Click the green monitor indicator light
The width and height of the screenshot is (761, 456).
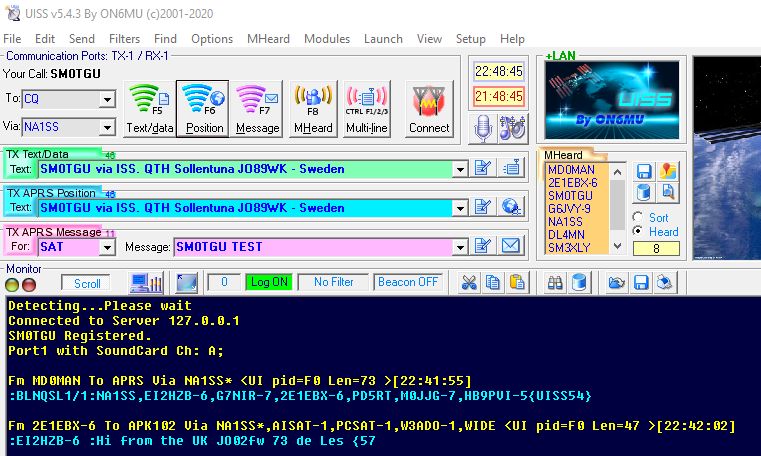[x=12, y=285]
